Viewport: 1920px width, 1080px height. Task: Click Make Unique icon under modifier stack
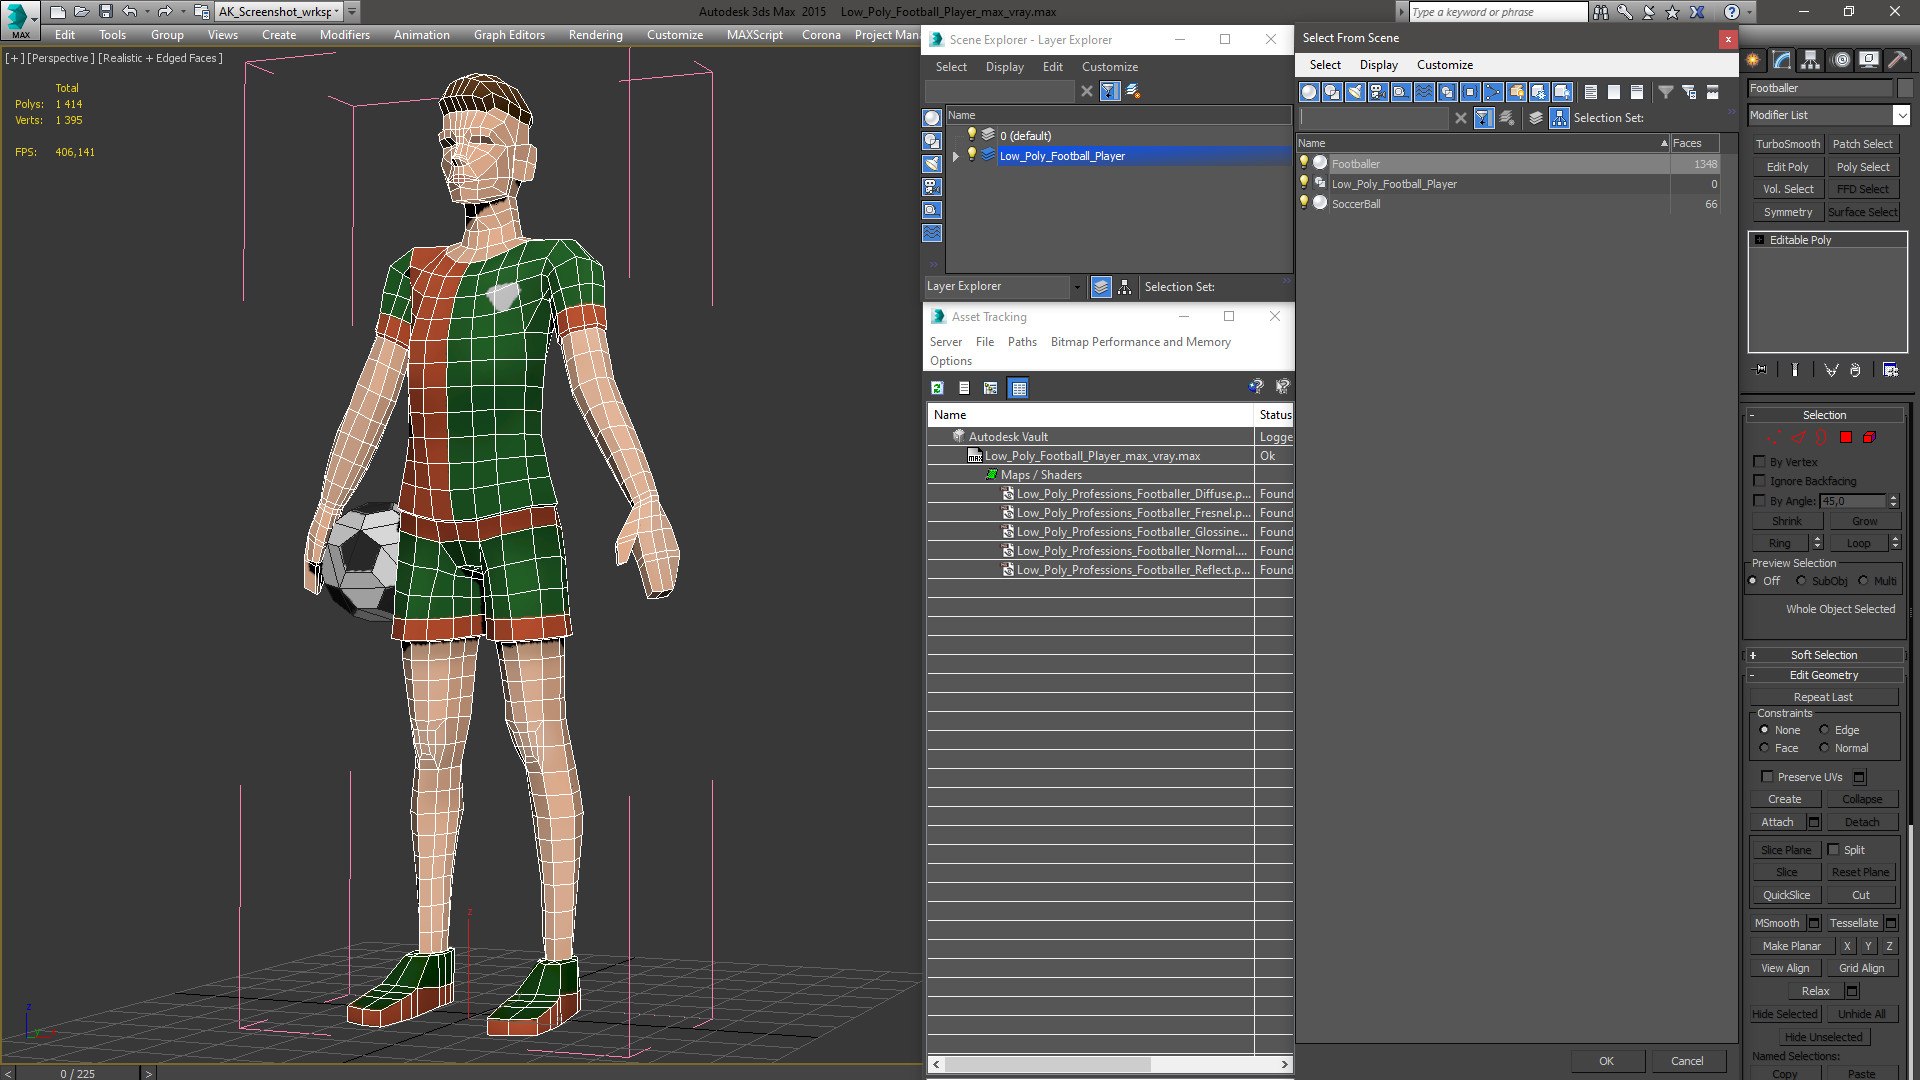tap(1831, 370)
